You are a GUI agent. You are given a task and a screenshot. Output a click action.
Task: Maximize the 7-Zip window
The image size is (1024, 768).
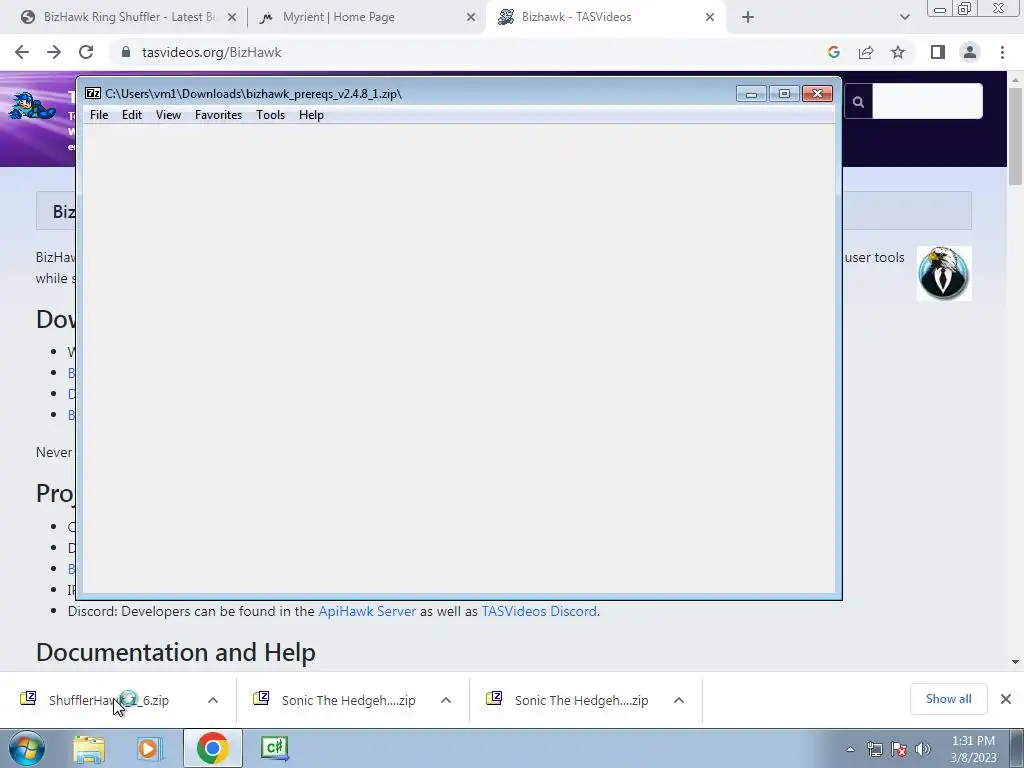click(784, 94)
